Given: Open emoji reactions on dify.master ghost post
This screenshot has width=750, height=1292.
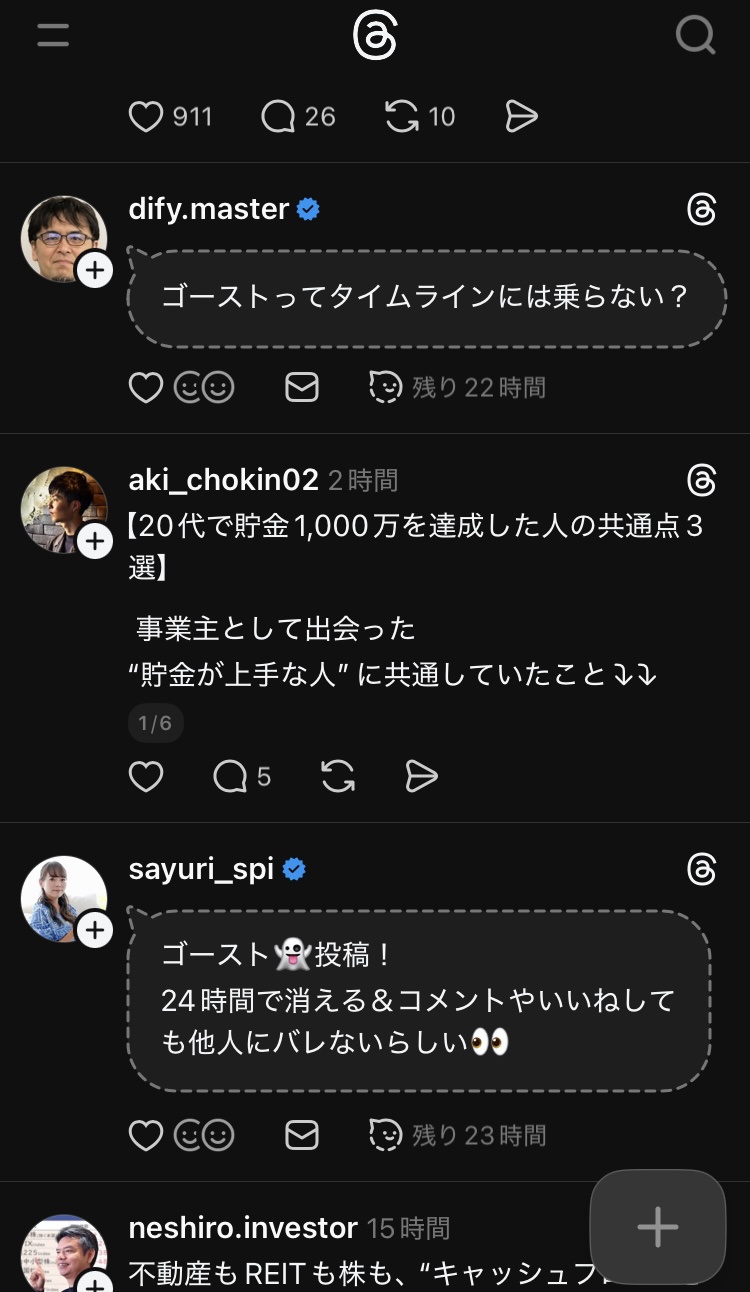Looking at the screenshot, I should 204,387.
